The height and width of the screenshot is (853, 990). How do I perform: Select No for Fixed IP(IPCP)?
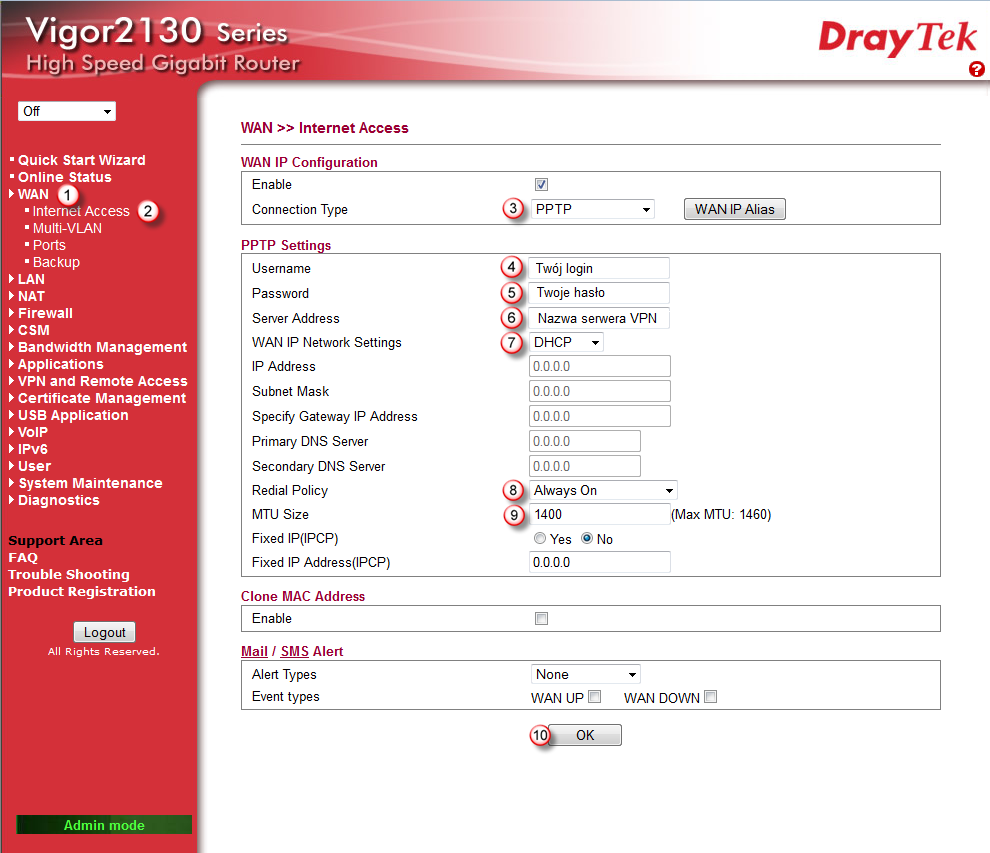[587, 539]
